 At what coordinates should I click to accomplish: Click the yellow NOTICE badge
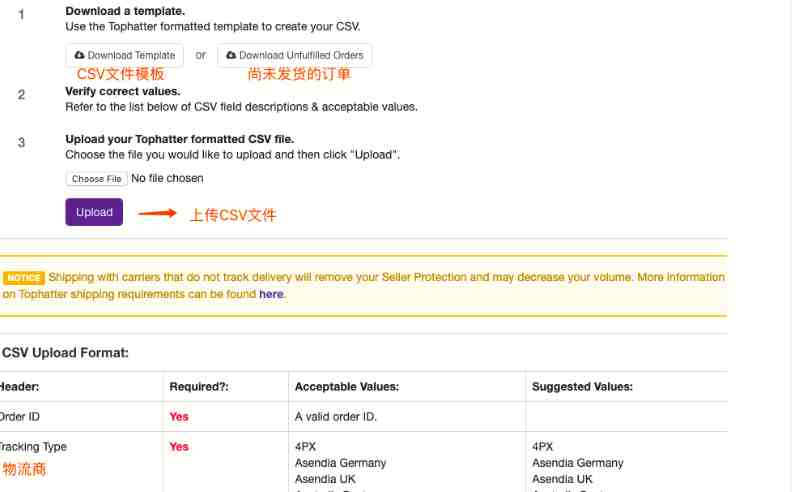tap(24, 277)
